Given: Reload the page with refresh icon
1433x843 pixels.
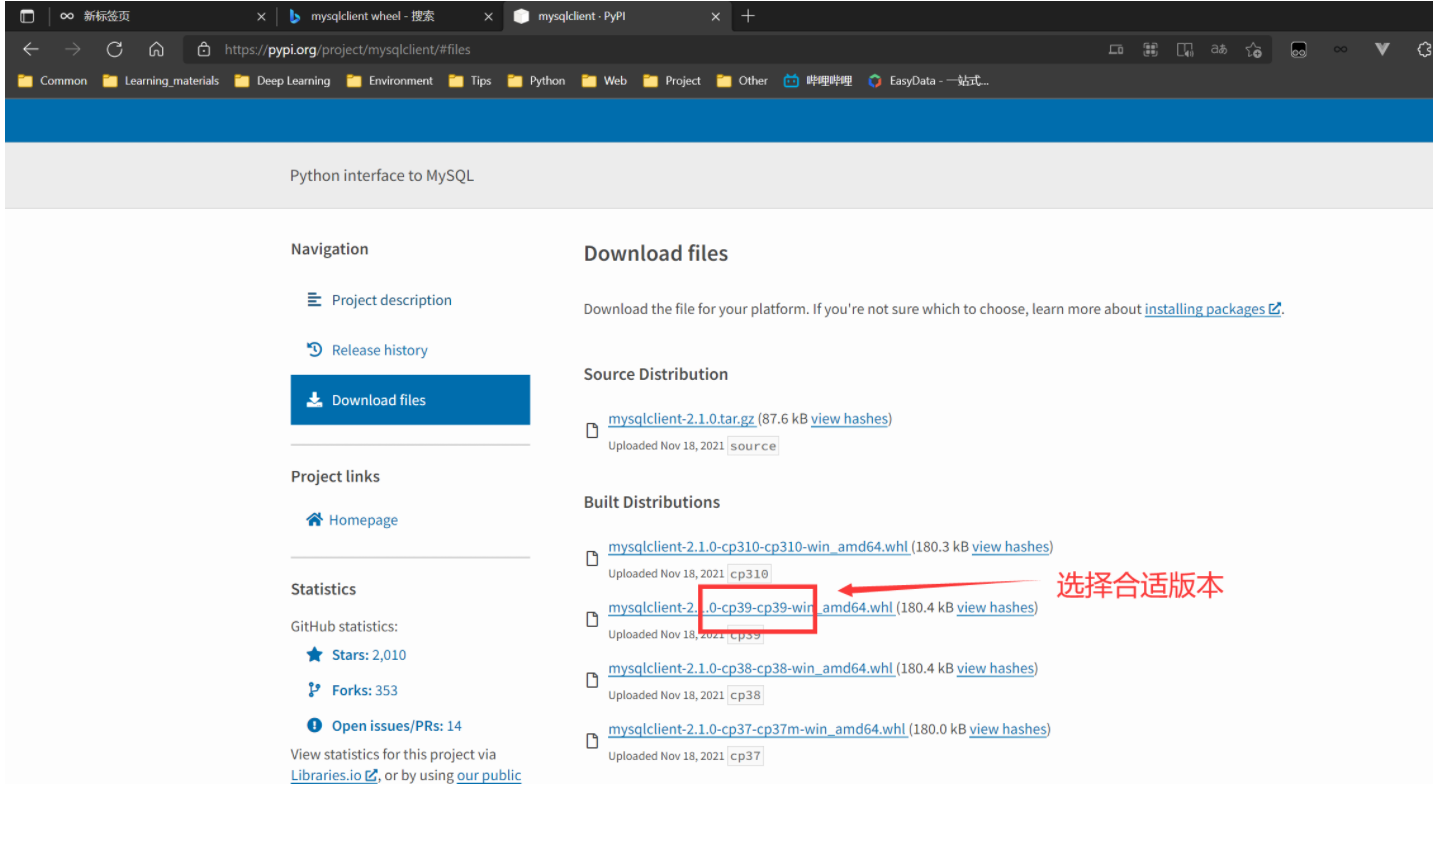Looking at the screenshot, I should click(114, 49).
